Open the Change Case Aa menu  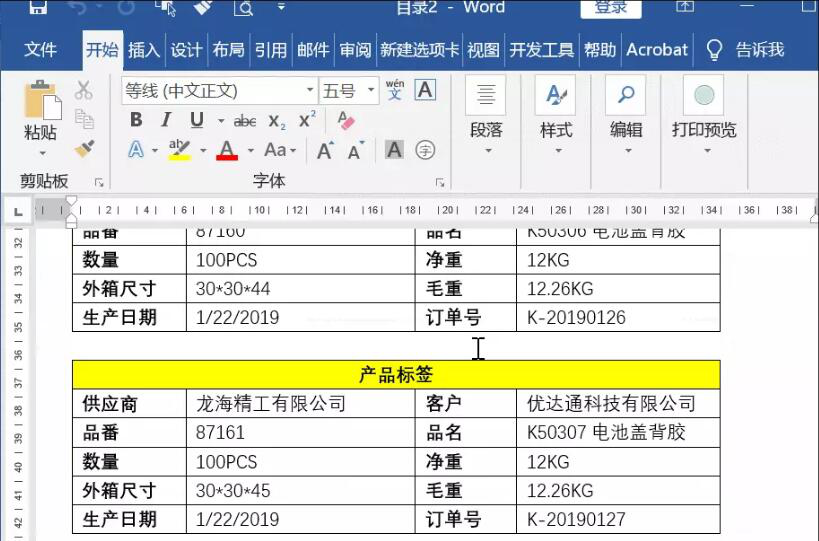click(280, 150)
